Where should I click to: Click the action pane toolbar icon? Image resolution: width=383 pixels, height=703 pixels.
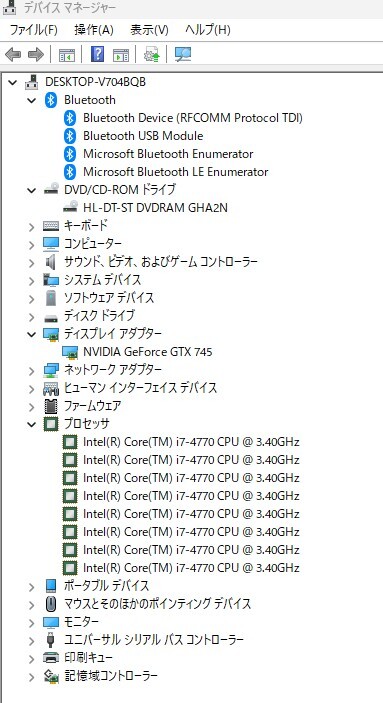[121, 55]
